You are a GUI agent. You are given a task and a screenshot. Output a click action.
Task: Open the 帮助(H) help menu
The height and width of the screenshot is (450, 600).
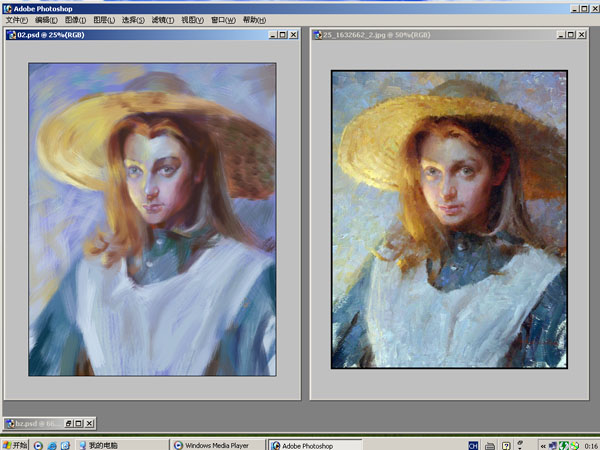pyautogui.click(x=254, y=20)
